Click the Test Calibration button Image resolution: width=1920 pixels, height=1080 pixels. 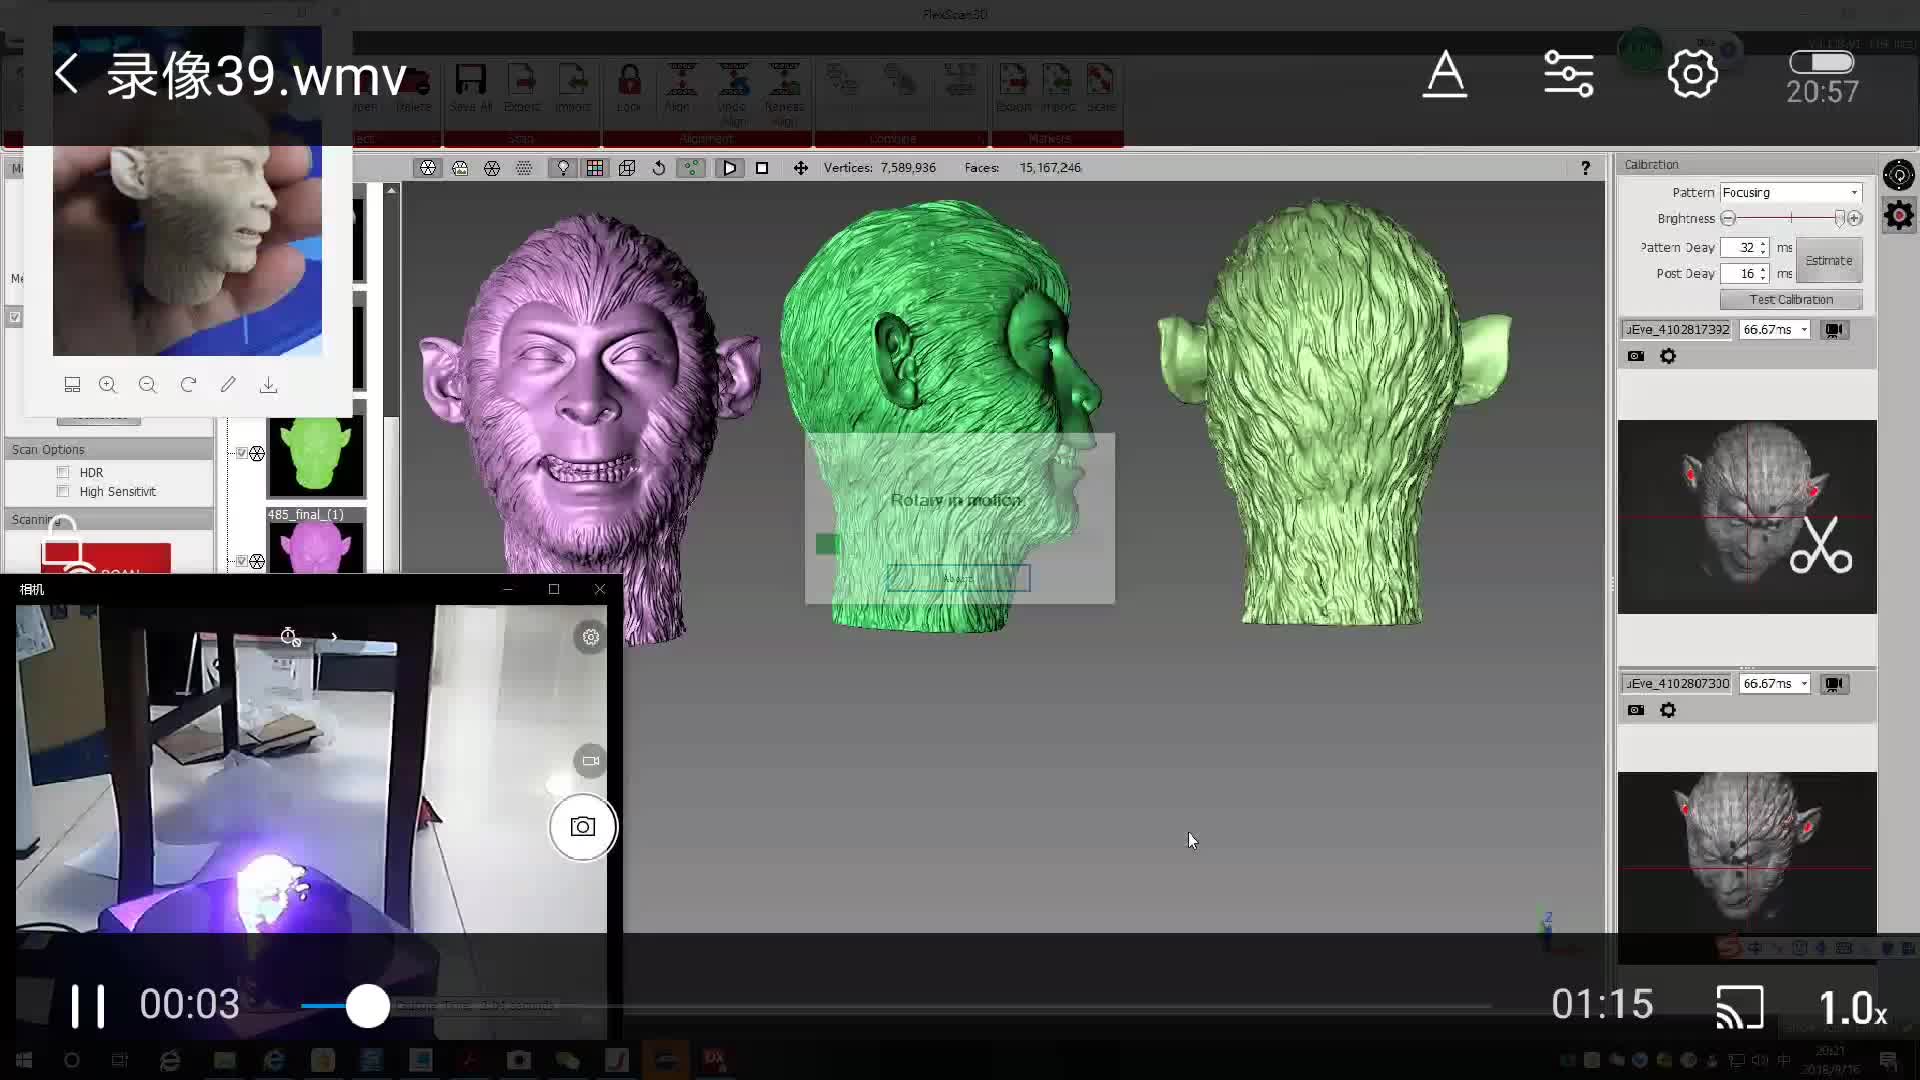click(1791, 299)
